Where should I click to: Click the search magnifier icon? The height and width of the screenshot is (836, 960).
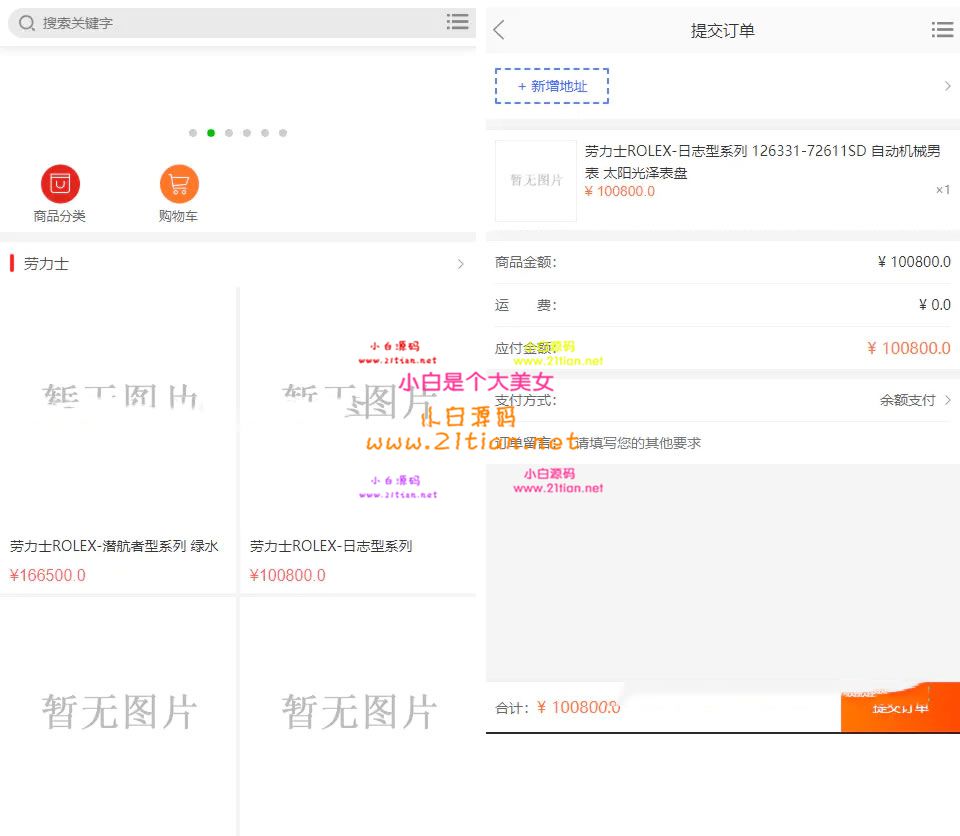click(x=26, y=23)
